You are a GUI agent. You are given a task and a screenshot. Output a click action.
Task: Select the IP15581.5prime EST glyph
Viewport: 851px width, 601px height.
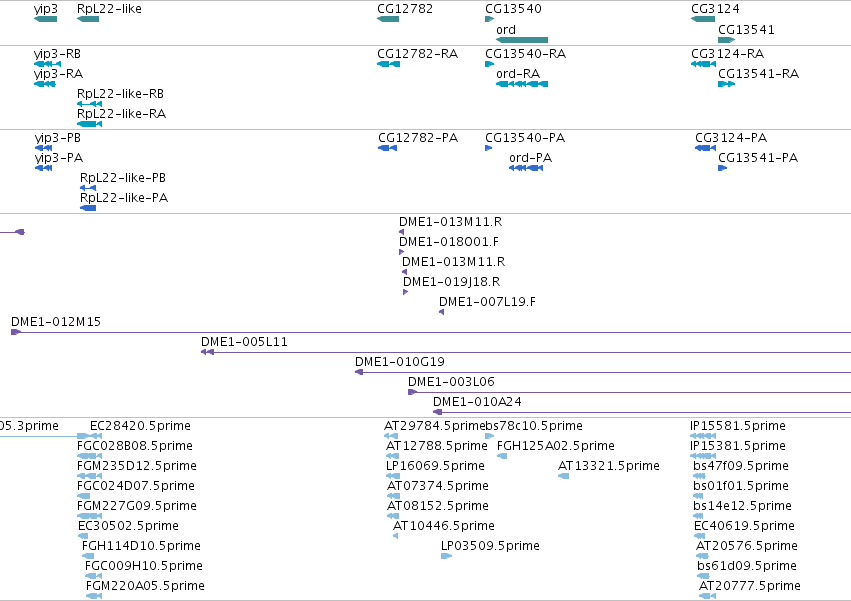point(703,436)
